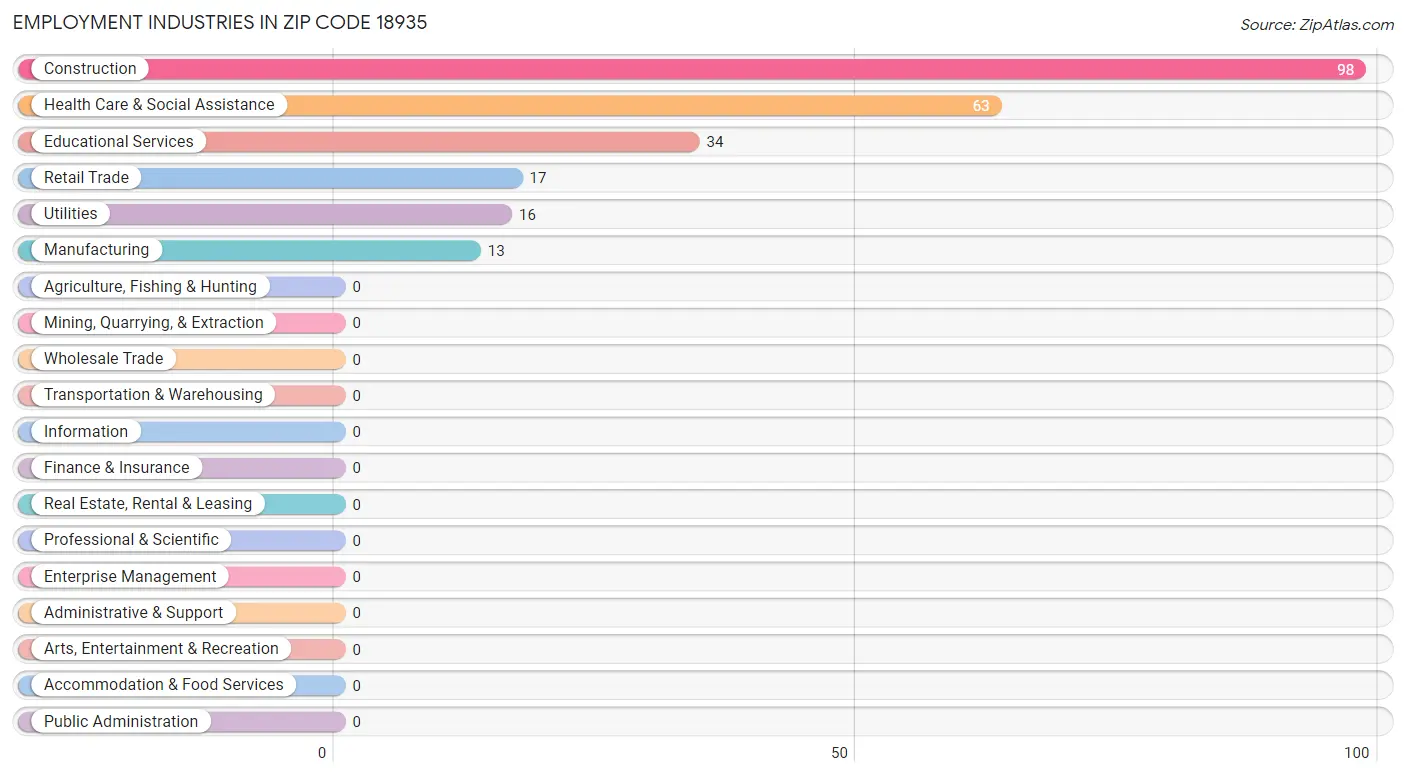1406x776 pixels.
Task: Select Administrative & Support label
Action: 133,613
